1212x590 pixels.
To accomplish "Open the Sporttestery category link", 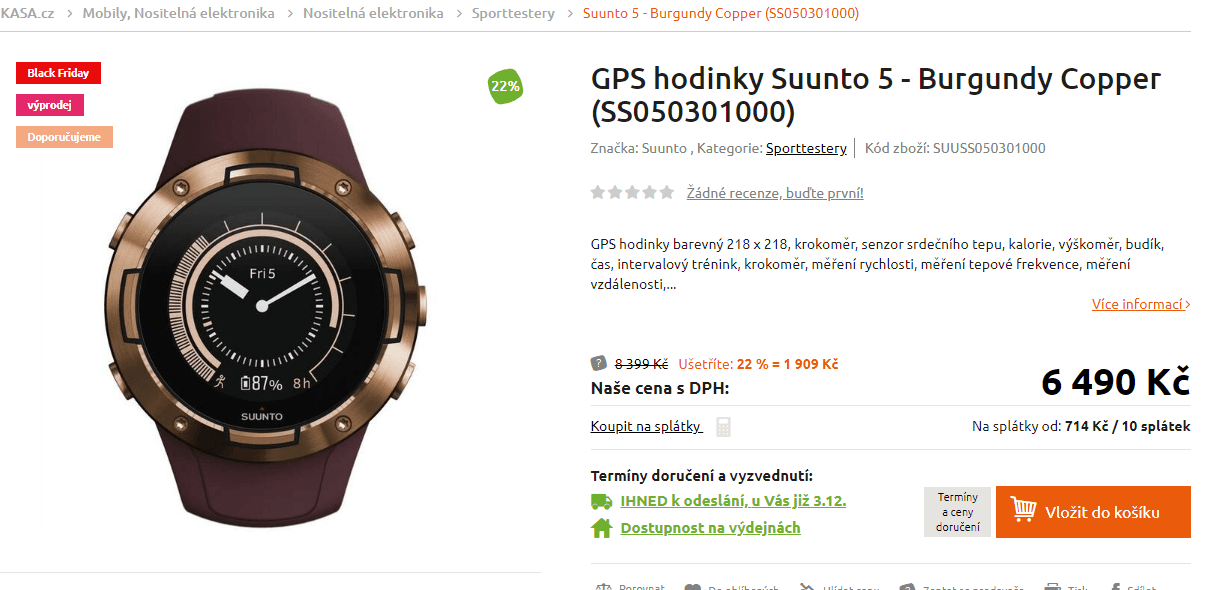I will pyautogui.click(x=806, y=148).
